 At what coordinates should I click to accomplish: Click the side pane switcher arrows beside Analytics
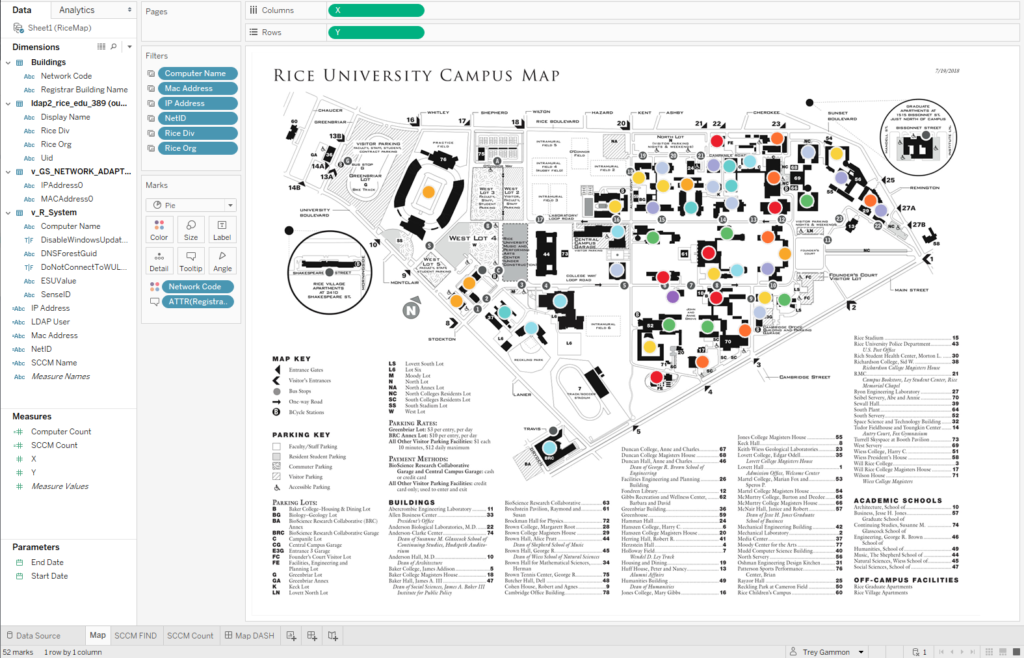(x=129, y=10)
